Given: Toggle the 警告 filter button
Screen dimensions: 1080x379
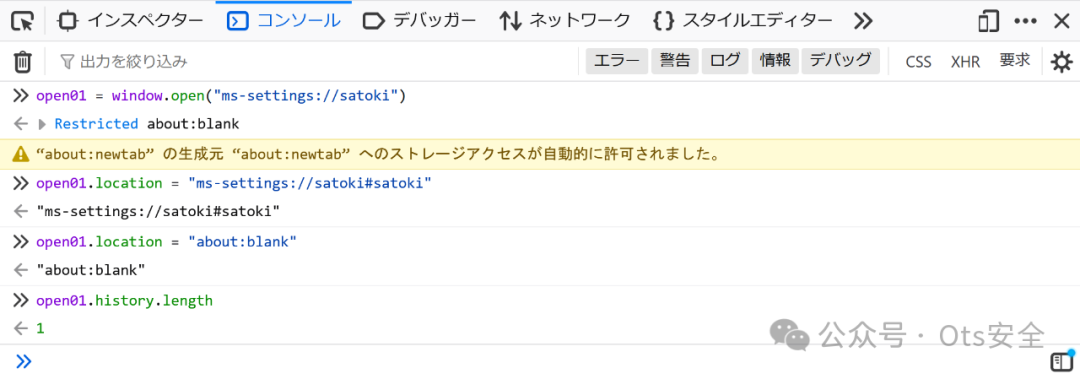Looking at the screenshot, I should (675, 61).
